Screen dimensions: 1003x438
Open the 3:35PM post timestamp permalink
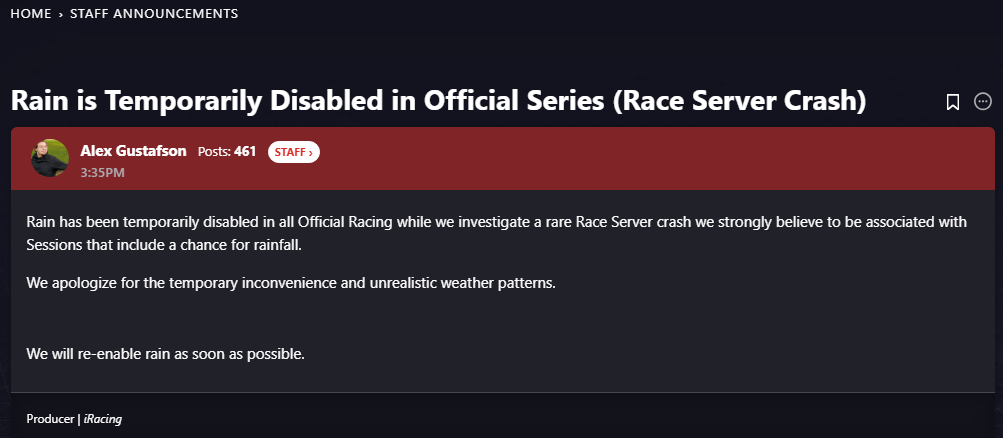click(102, 172)
